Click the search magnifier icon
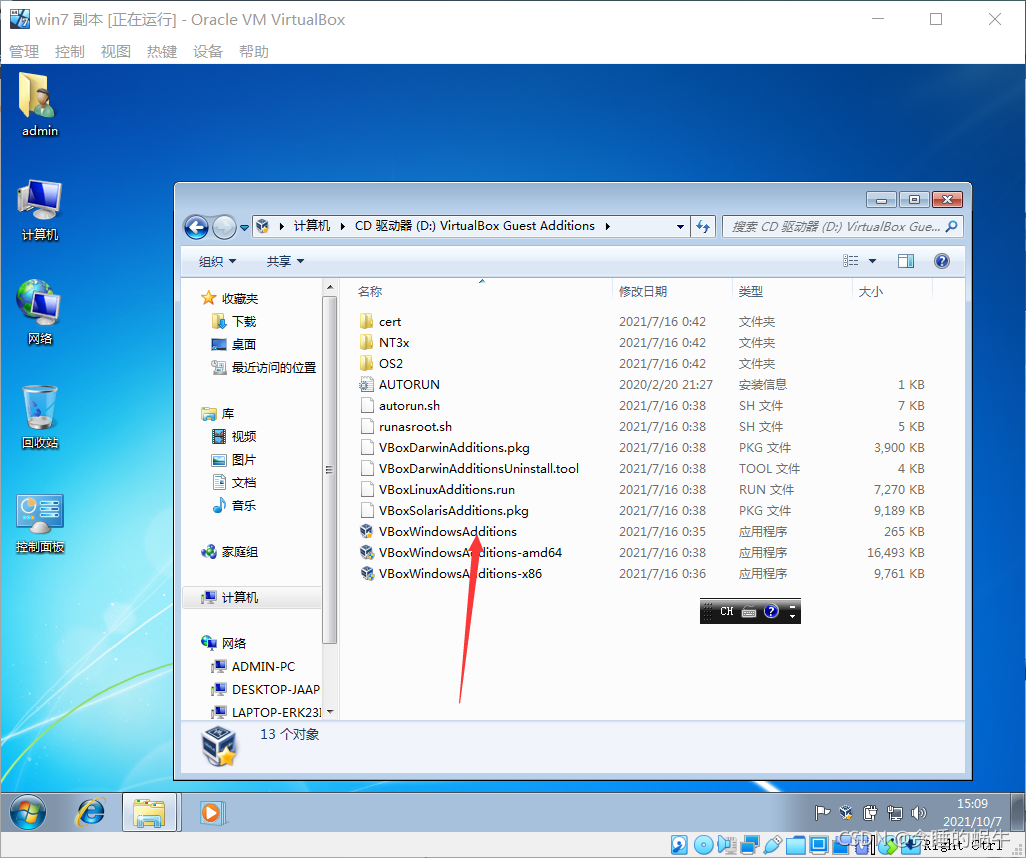This screenshot has height=858, width=1026. [951, 226]
